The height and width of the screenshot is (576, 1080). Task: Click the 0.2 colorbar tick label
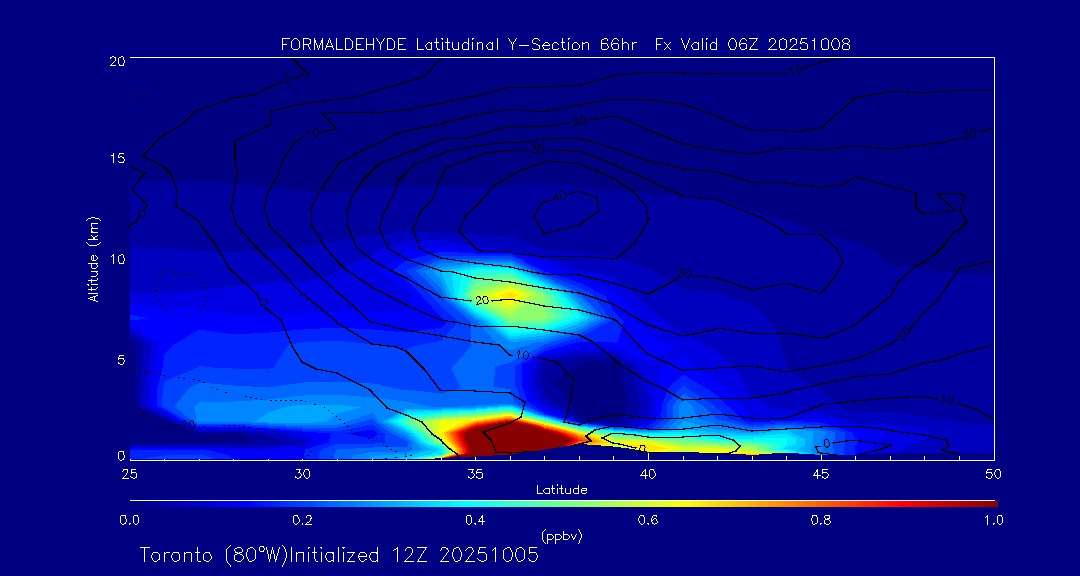302,520
